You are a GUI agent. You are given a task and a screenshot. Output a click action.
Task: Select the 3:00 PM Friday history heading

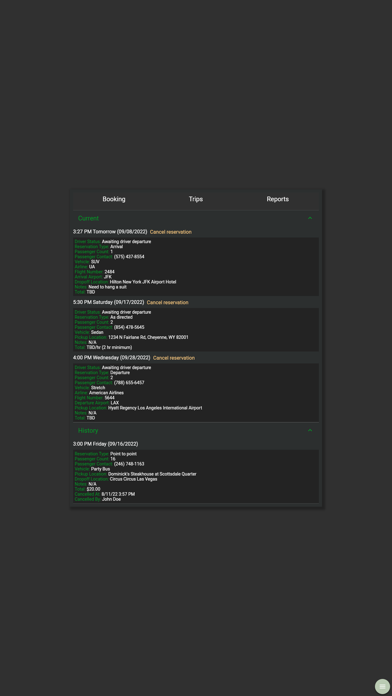(106, 444)
